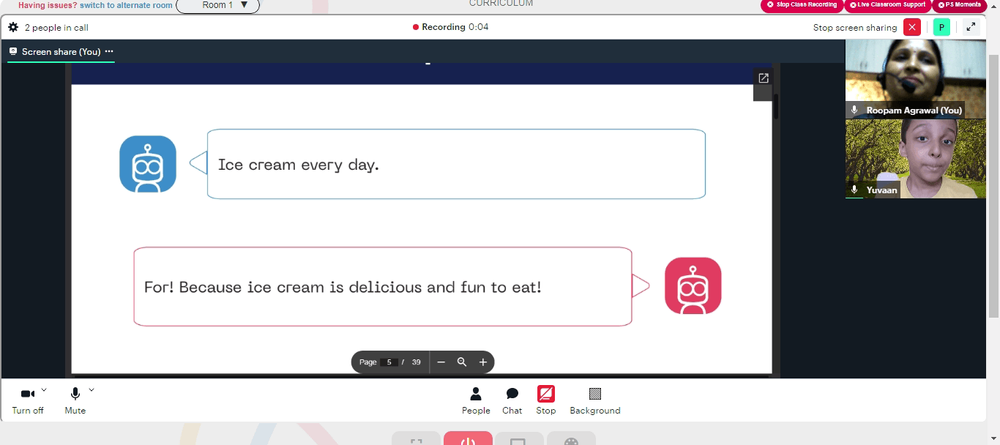This screenshot has height=445, width=1000.
Task: Open Background effects
Action: (x=595, y=401)
